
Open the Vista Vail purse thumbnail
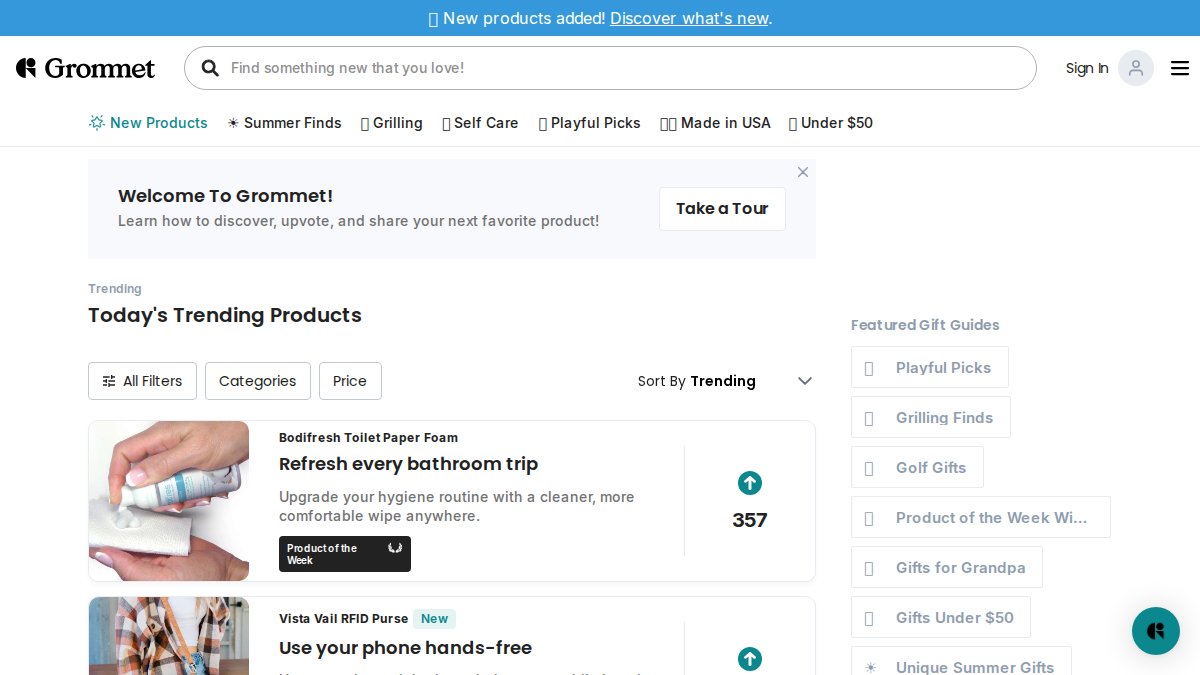[169, 636]
